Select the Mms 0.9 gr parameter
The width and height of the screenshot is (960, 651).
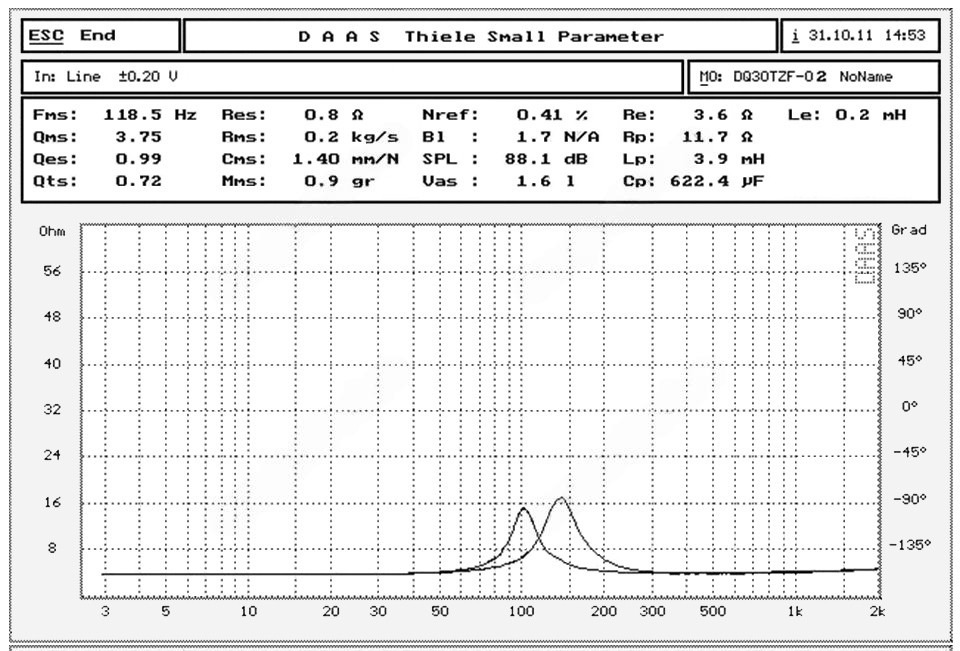(x=298, y=181)
